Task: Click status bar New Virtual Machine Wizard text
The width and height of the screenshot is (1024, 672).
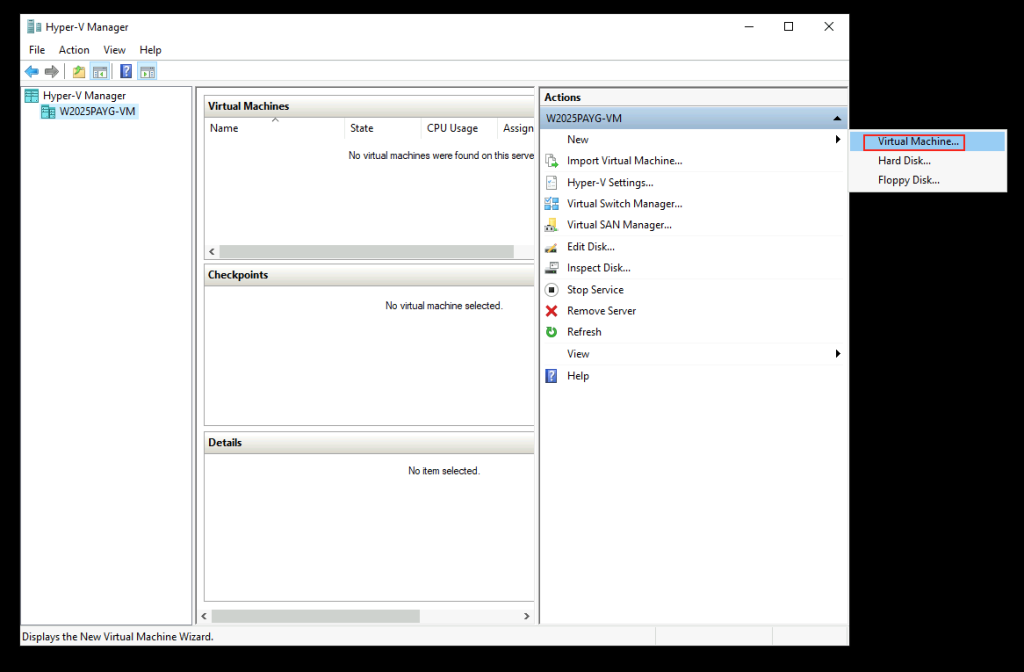Action: coord(118,637)
